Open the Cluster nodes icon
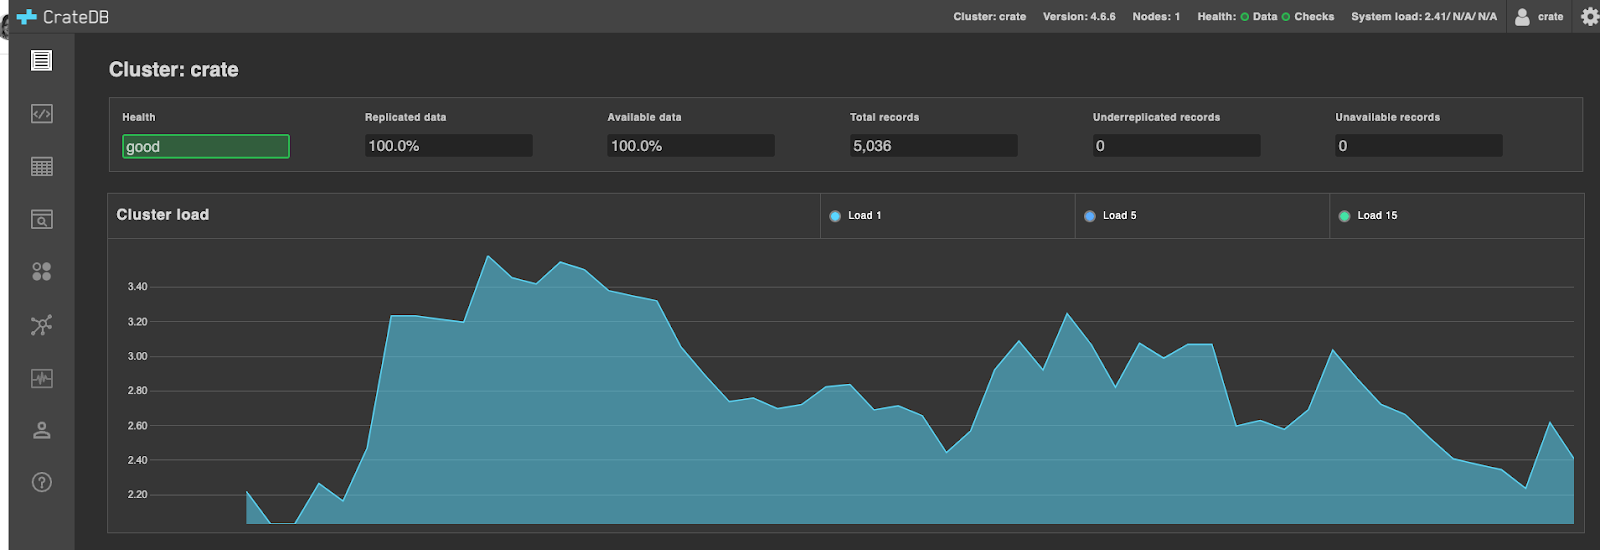The image size is (1600, 550). (41, 325)
